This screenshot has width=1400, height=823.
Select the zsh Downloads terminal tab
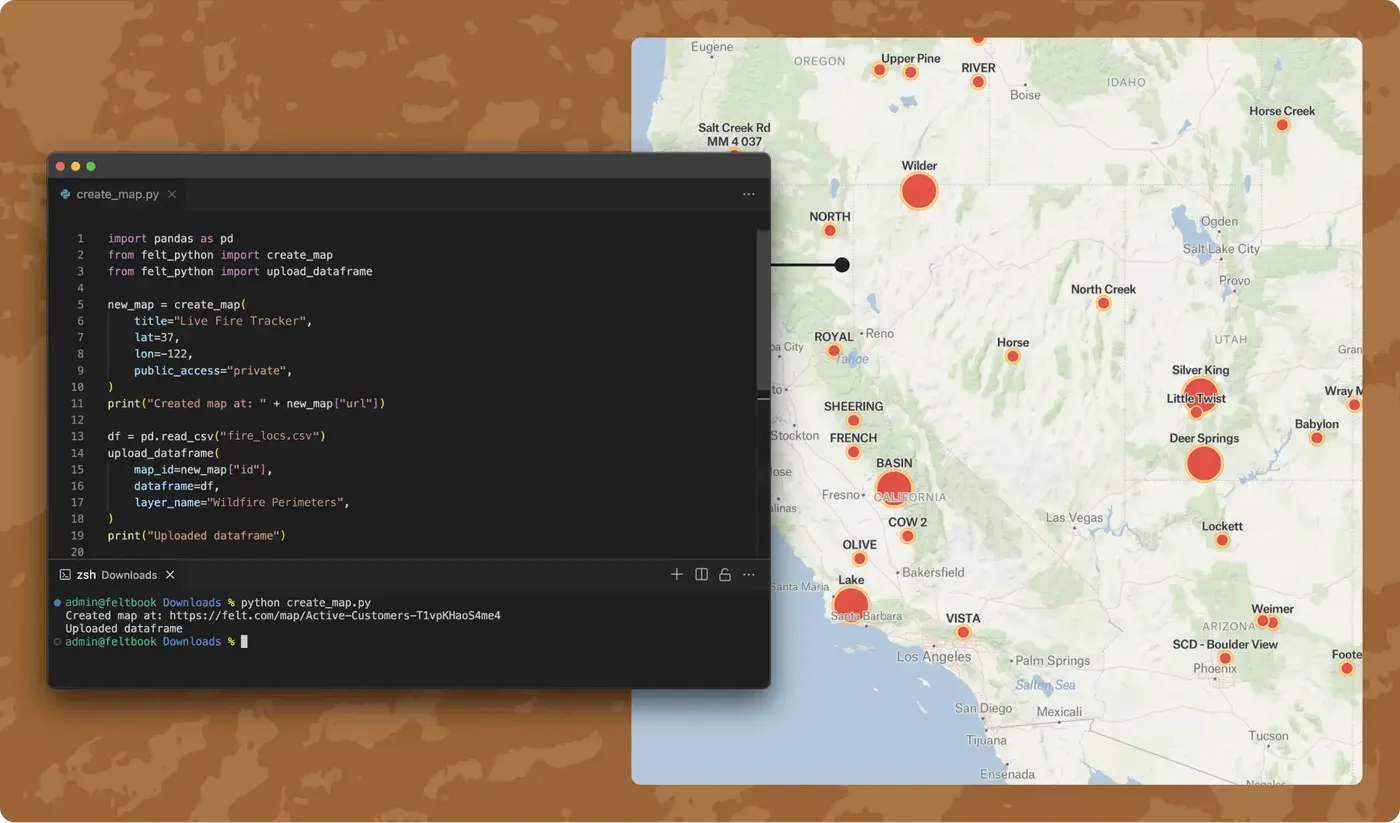click(x=116, y=575)
